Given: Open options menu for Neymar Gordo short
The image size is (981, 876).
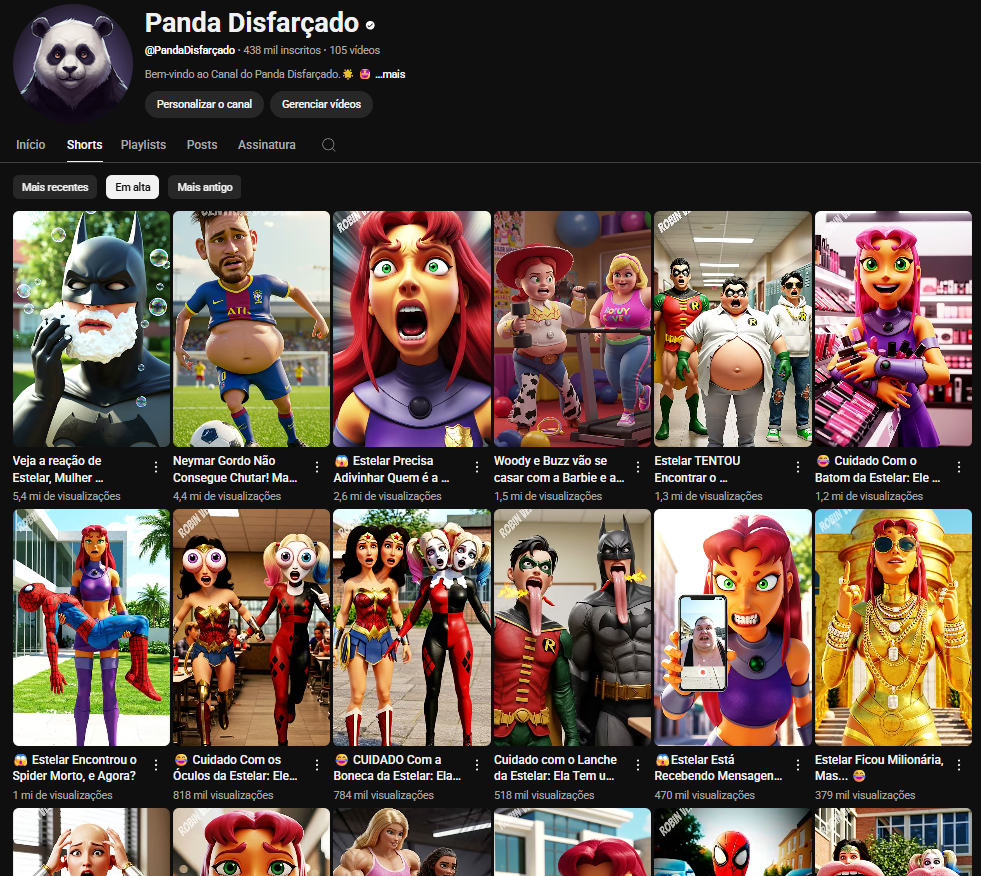Looking at the screenshot, I should coord(317,467).
